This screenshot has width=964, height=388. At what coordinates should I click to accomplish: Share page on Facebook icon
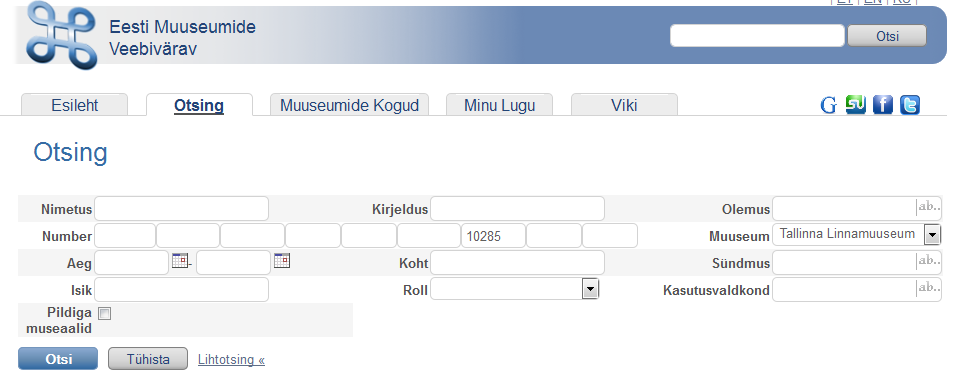click(882, 105)
